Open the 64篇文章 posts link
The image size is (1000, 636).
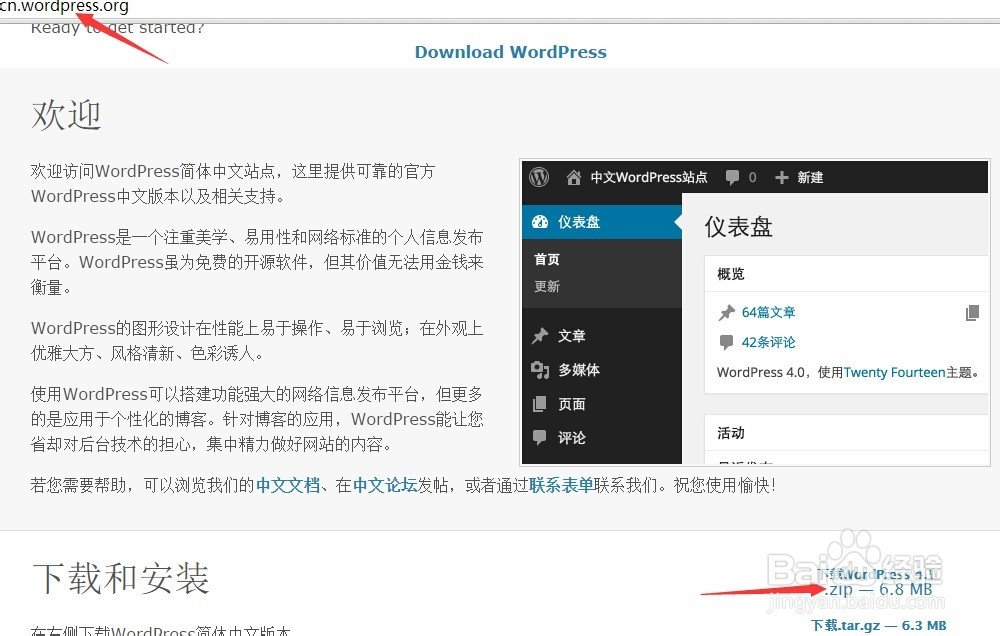tap(767, 312)
